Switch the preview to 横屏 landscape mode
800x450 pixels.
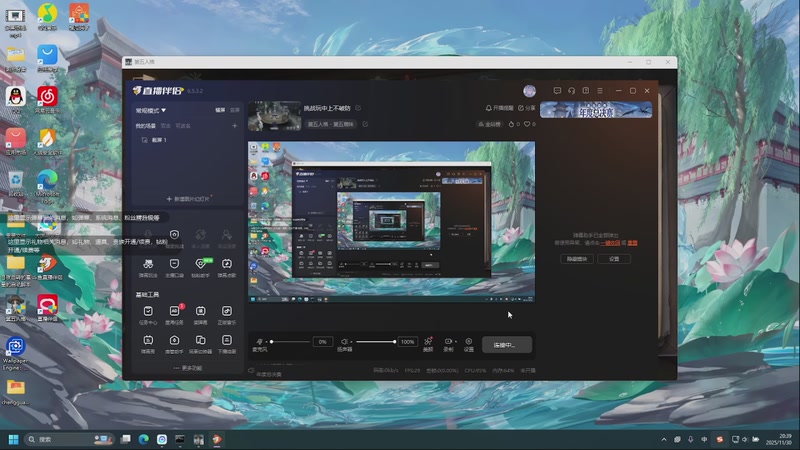click(220, 110)
